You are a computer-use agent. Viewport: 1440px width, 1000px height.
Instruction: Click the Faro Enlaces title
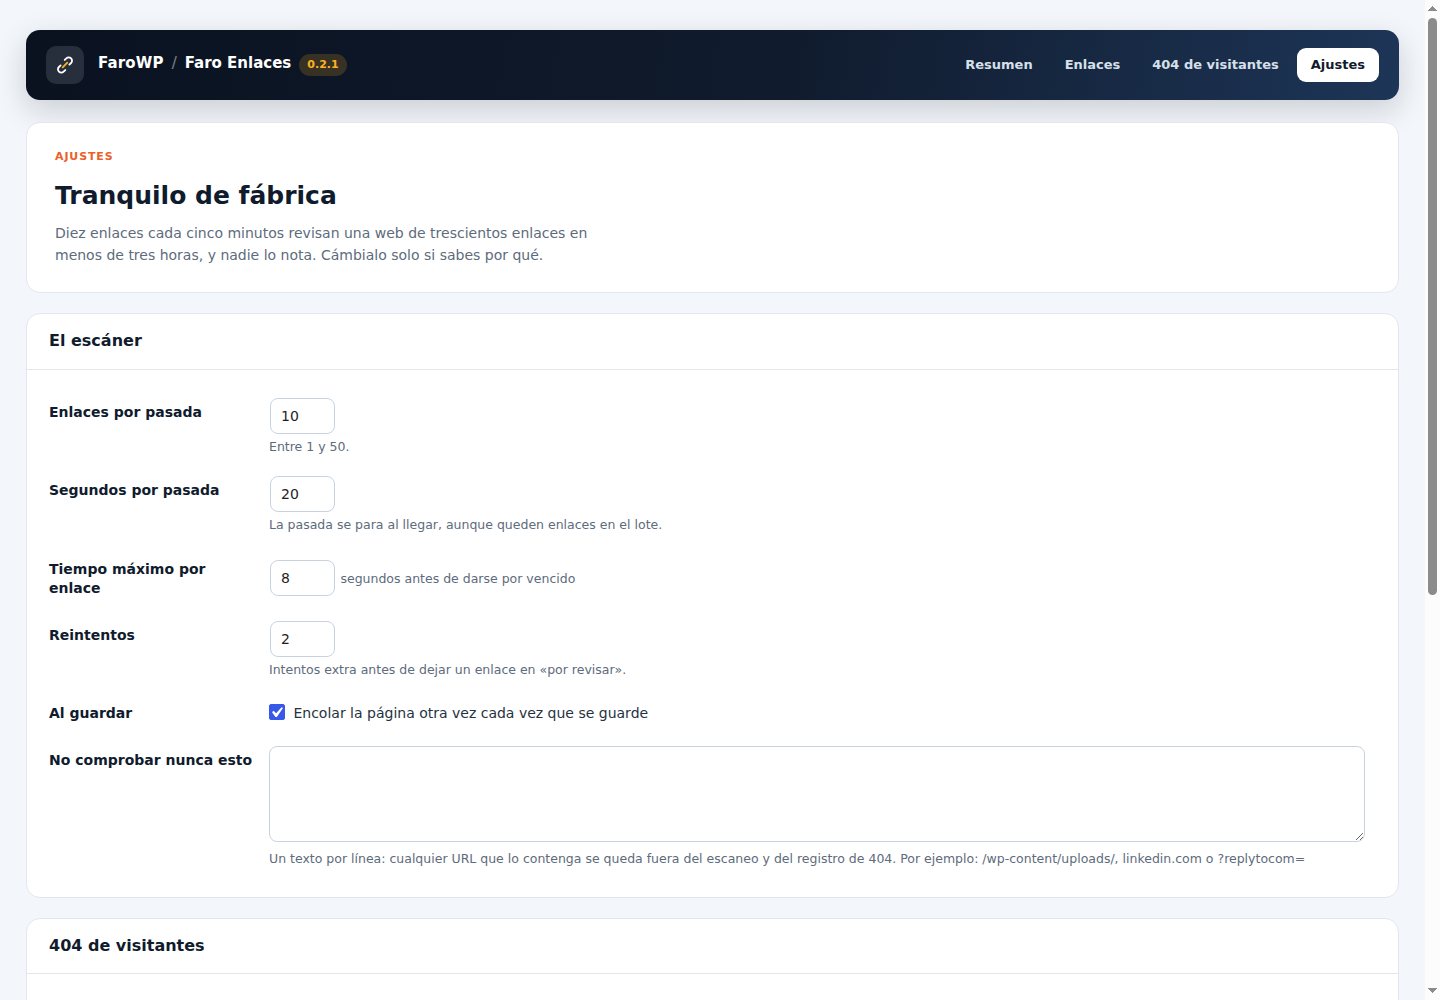(238, 63)
